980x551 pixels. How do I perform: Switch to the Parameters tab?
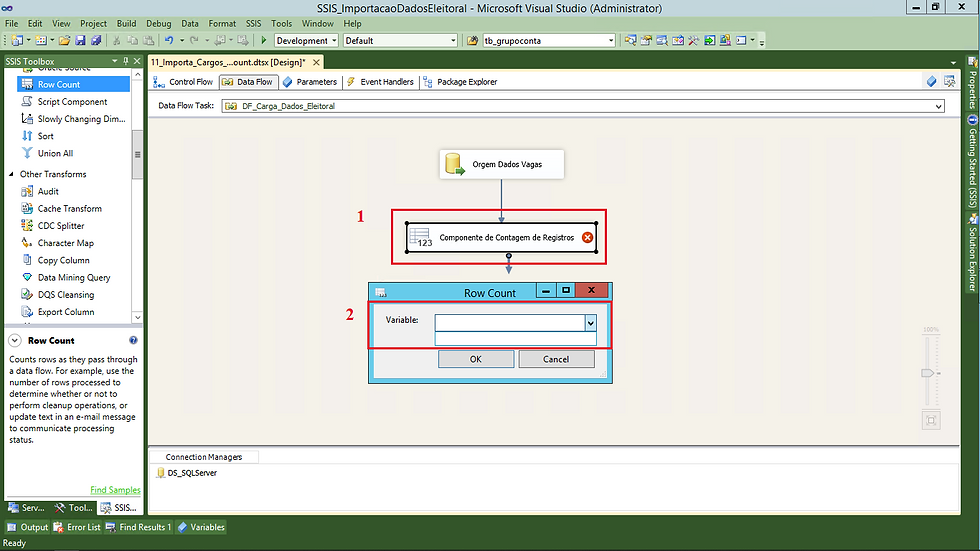310,82
